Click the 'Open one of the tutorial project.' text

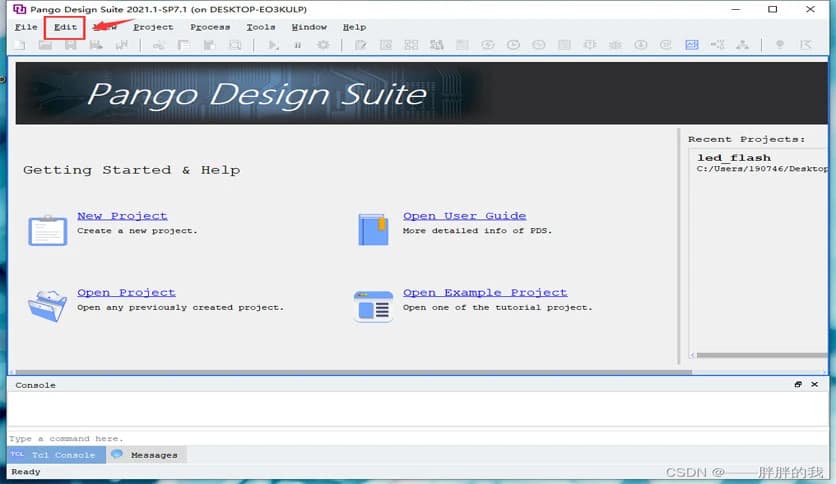(x=497, y=308)
